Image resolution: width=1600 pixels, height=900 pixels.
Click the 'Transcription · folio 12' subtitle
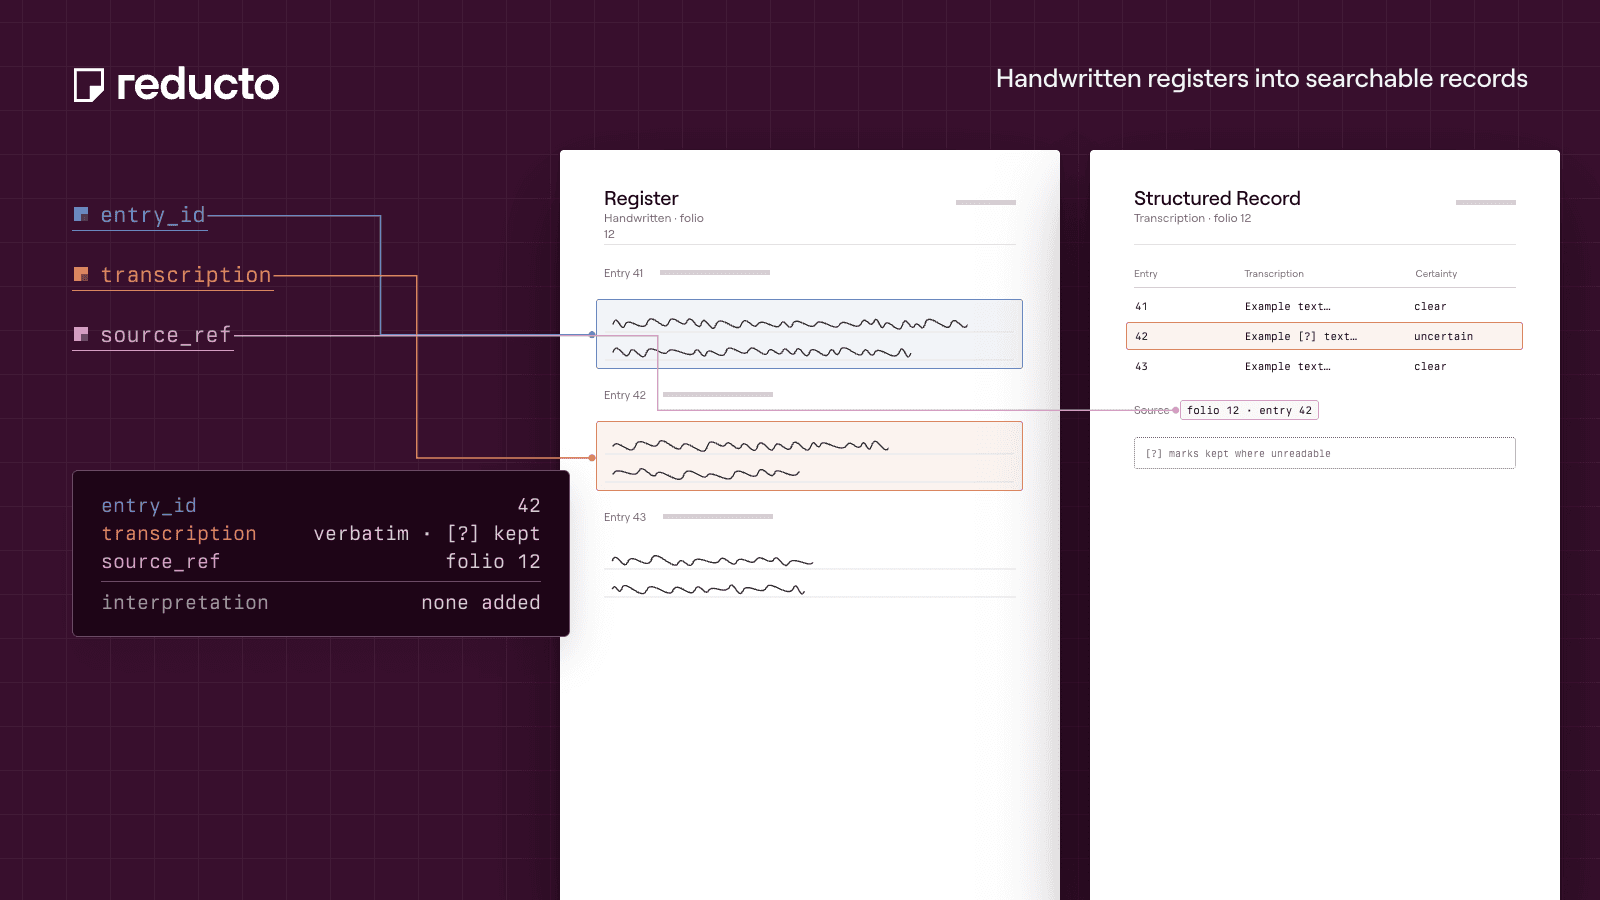pos(1192,218)
